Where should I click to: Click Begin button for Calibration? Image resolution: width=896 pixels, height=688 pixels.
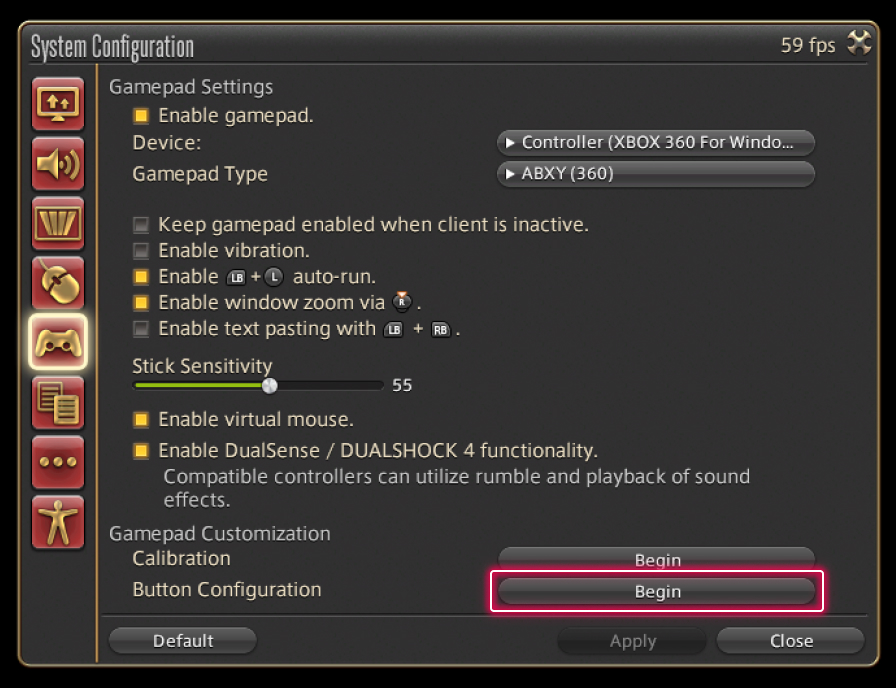click(656, 559)
